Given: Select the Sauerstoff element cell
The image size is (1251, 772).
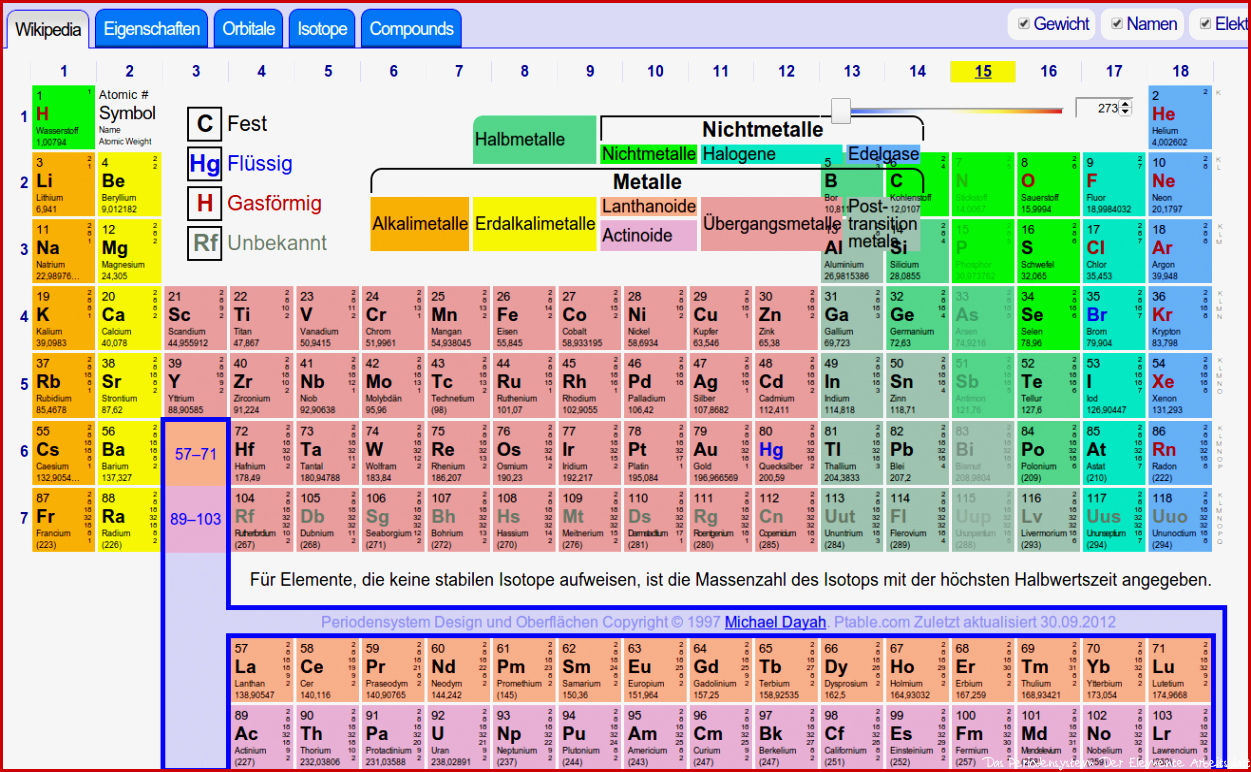Looking at the screenshot, I should (1048, 184).
